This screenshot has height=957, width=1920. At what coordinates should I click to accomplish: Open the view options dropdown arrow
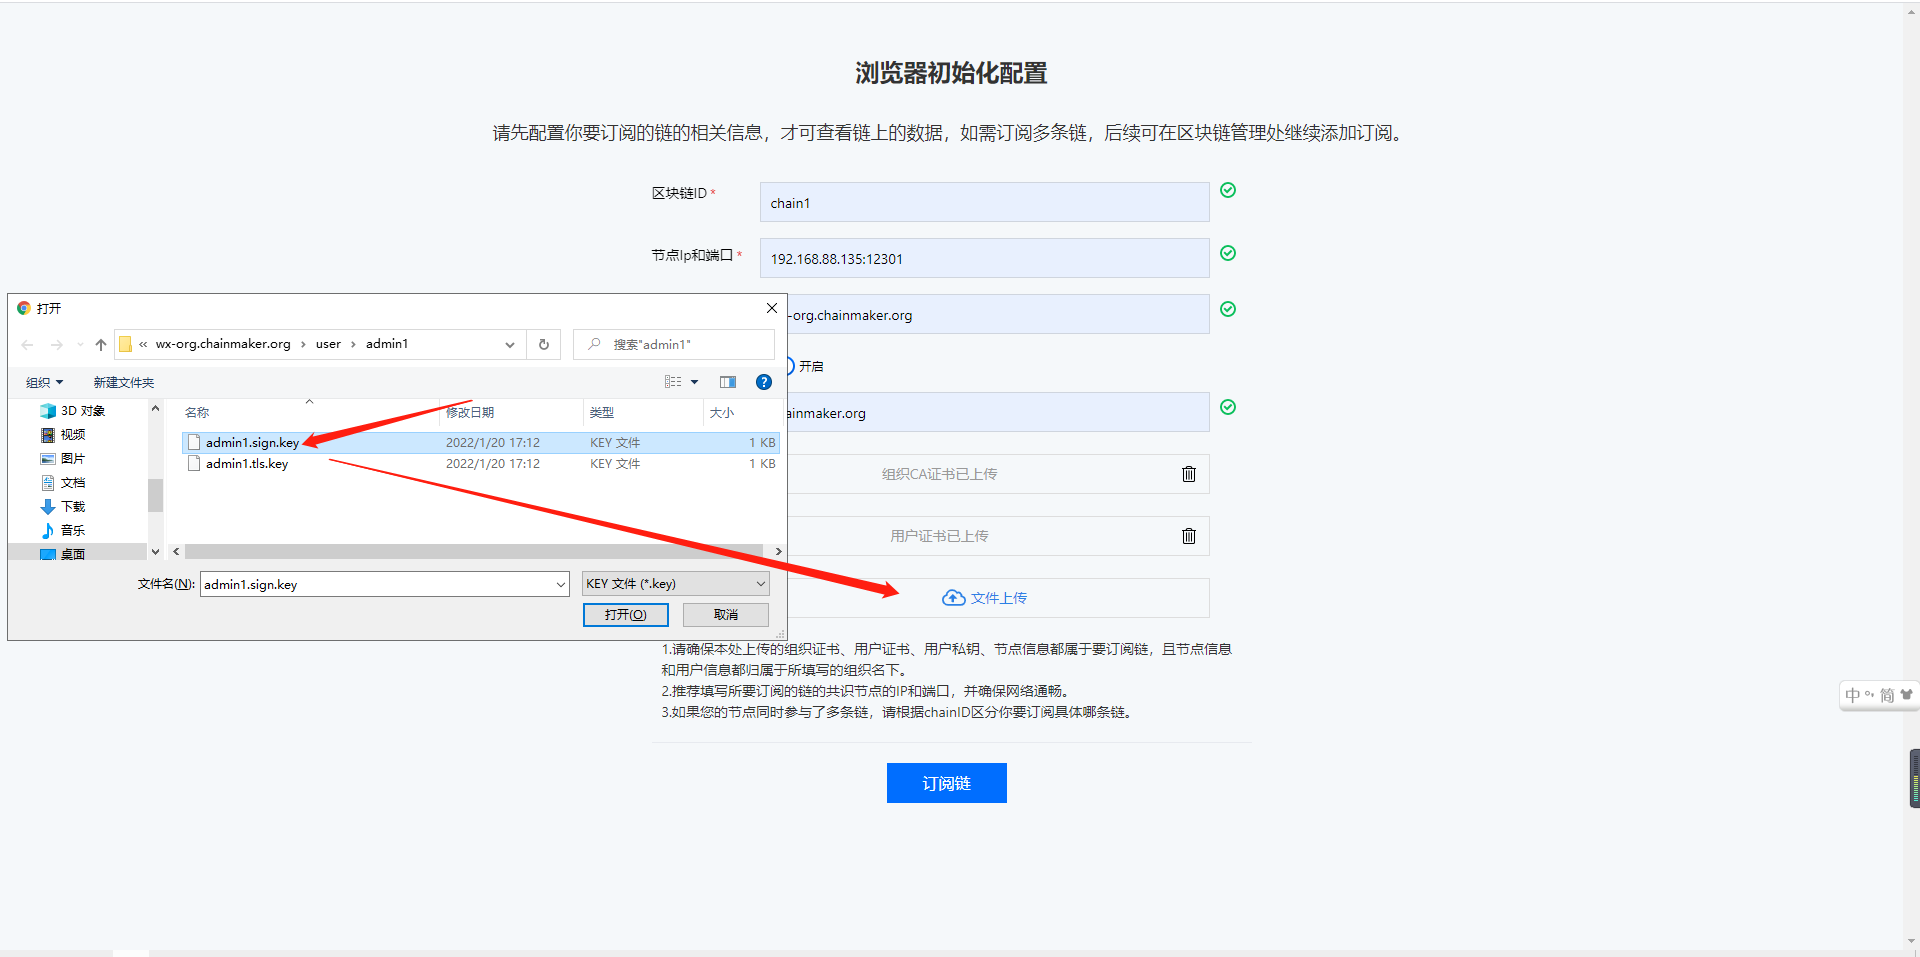point(695,382)
